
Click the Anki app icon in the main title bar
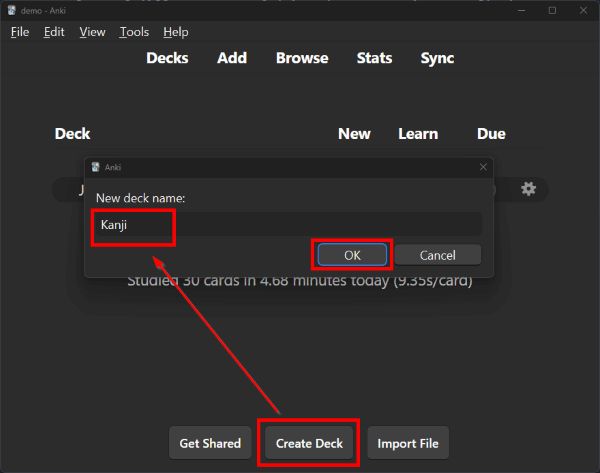click(x=11, y=10)
